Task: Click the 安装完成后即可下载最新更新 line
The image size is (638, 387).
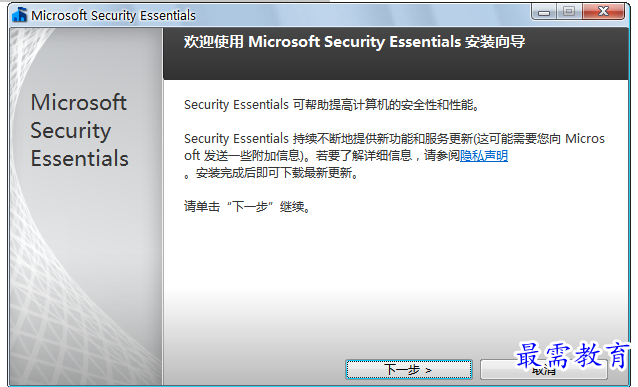Action: (271, 173)
